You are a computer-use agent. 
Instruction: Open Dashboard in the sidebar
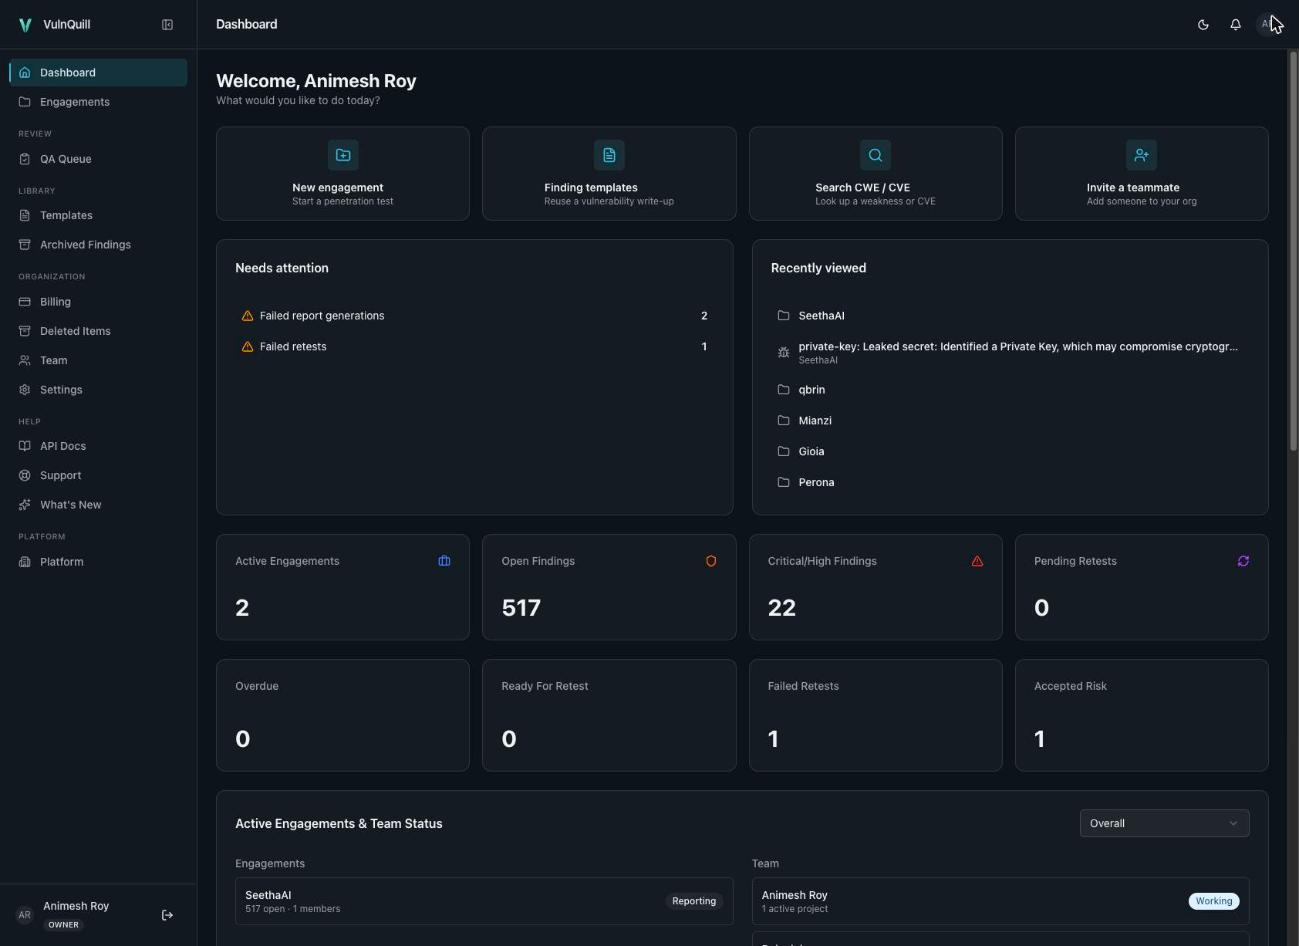point(98,72)
